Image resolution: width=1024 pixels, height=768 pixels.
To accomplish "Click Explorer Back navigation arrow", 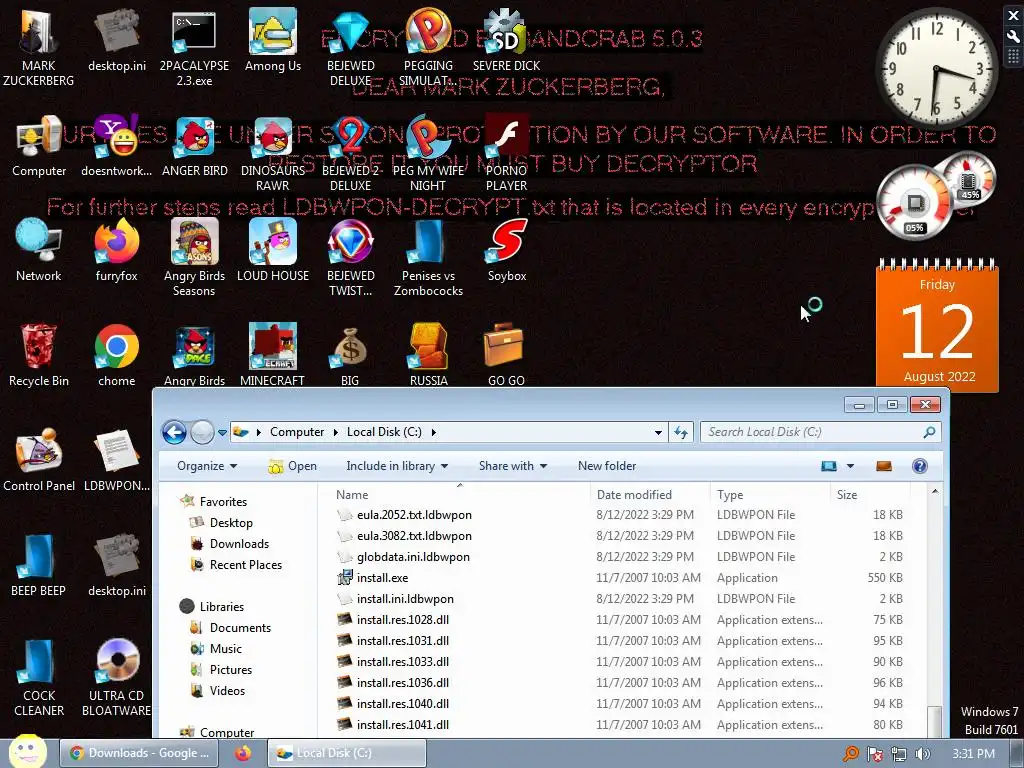I will pyautogui.click(x=174, y=432).
